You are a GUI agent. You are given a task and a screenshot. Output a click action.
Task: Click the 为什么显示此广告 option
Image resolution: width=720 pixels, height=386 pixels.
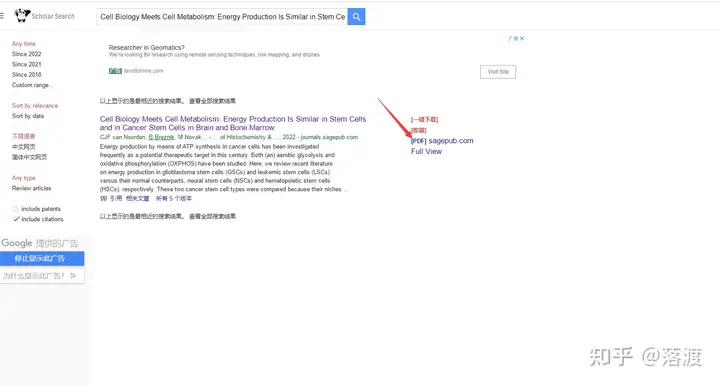pyautogui.click(x=34, y=276)
